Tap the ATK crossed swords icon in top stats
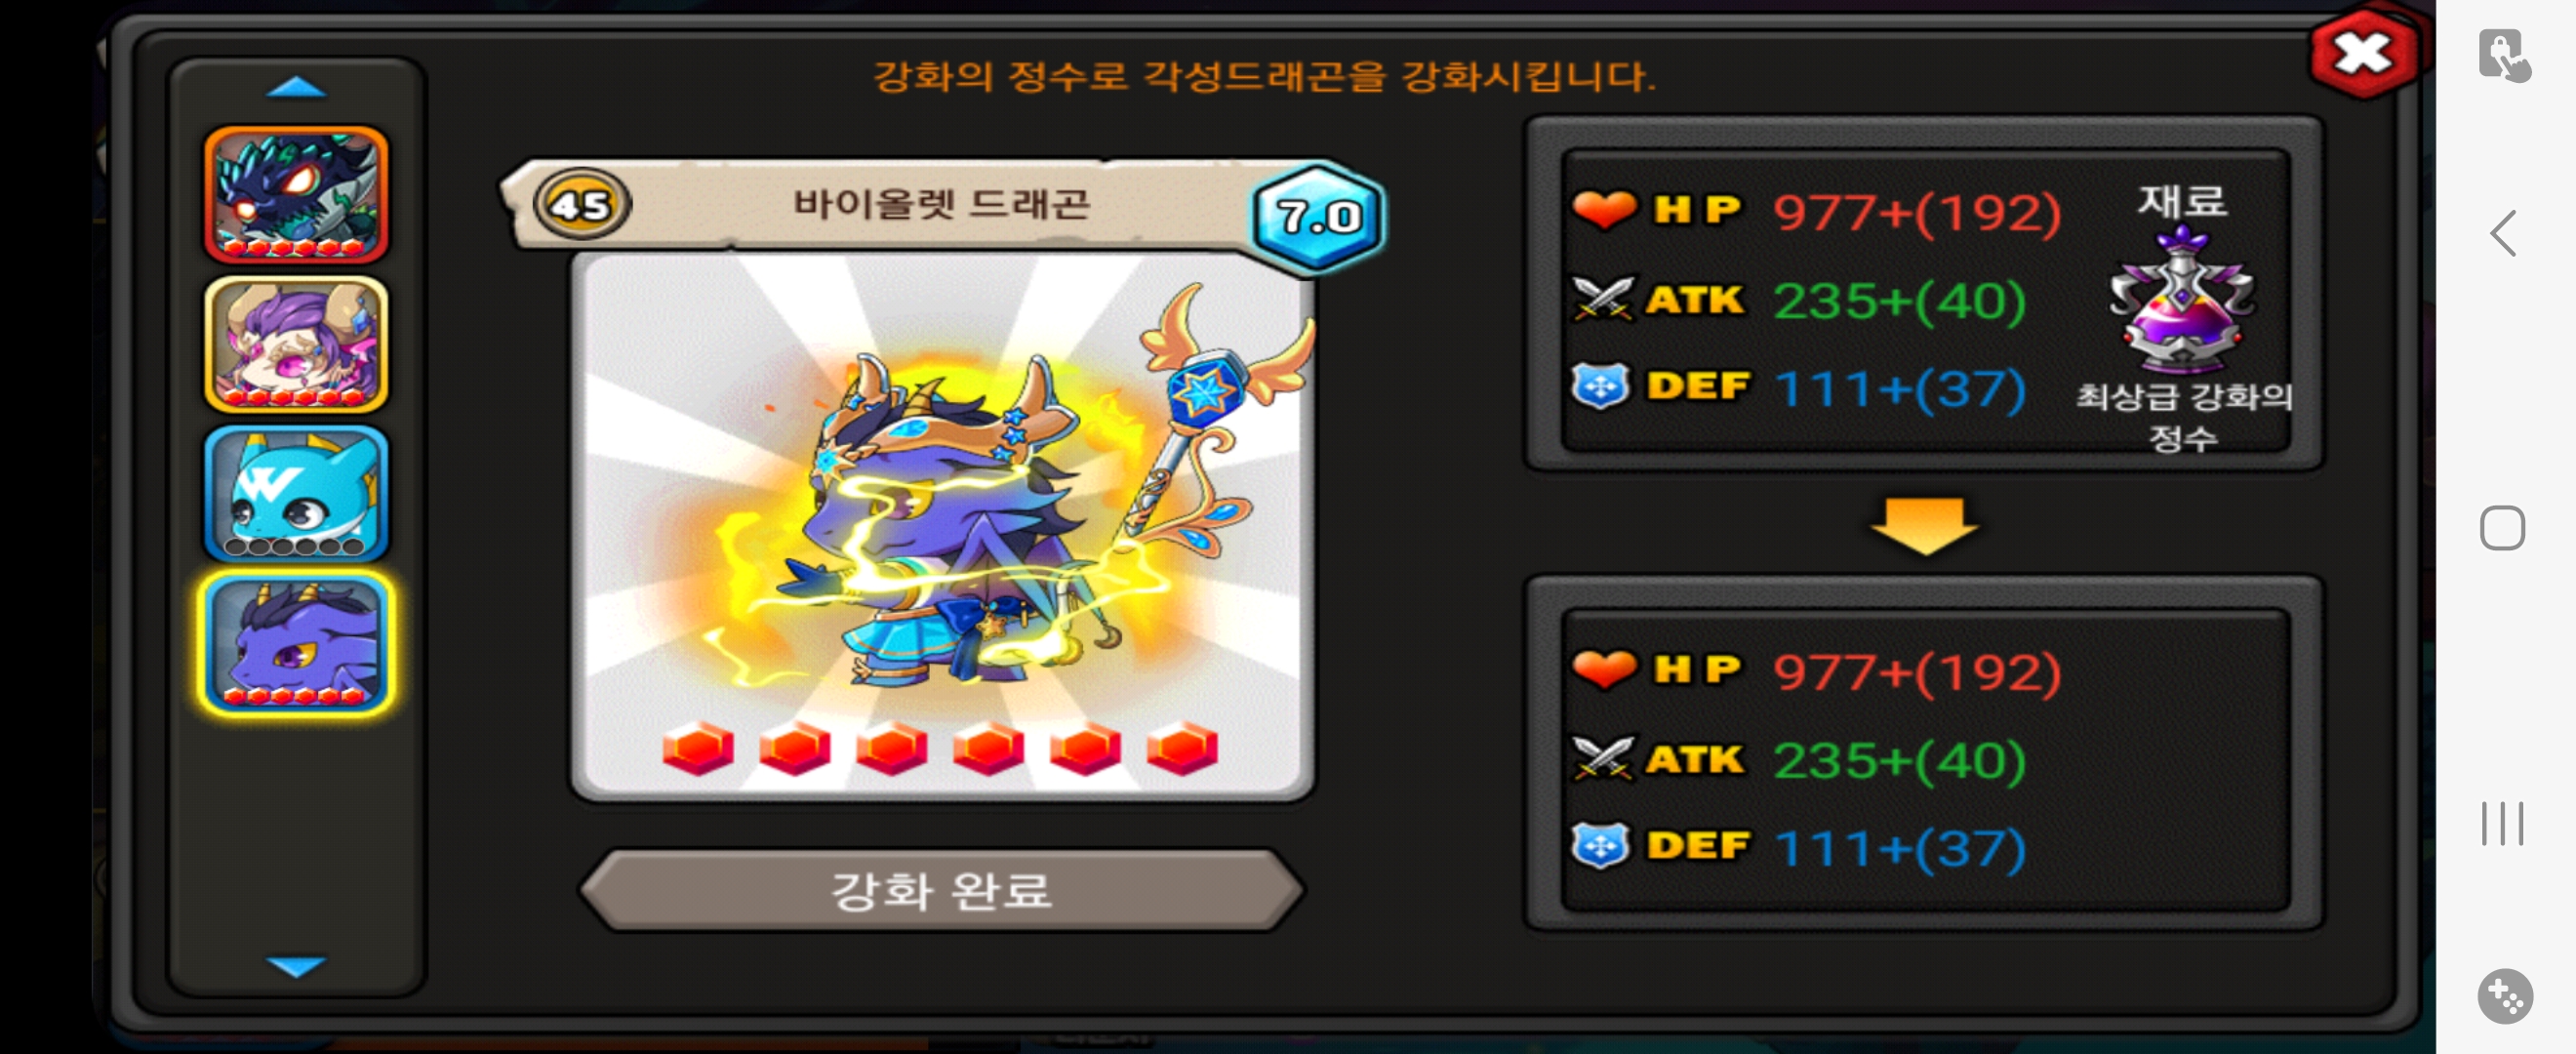This screenshot has height=1054, width=2576. pyautogui.click(x=1603, y=298)
